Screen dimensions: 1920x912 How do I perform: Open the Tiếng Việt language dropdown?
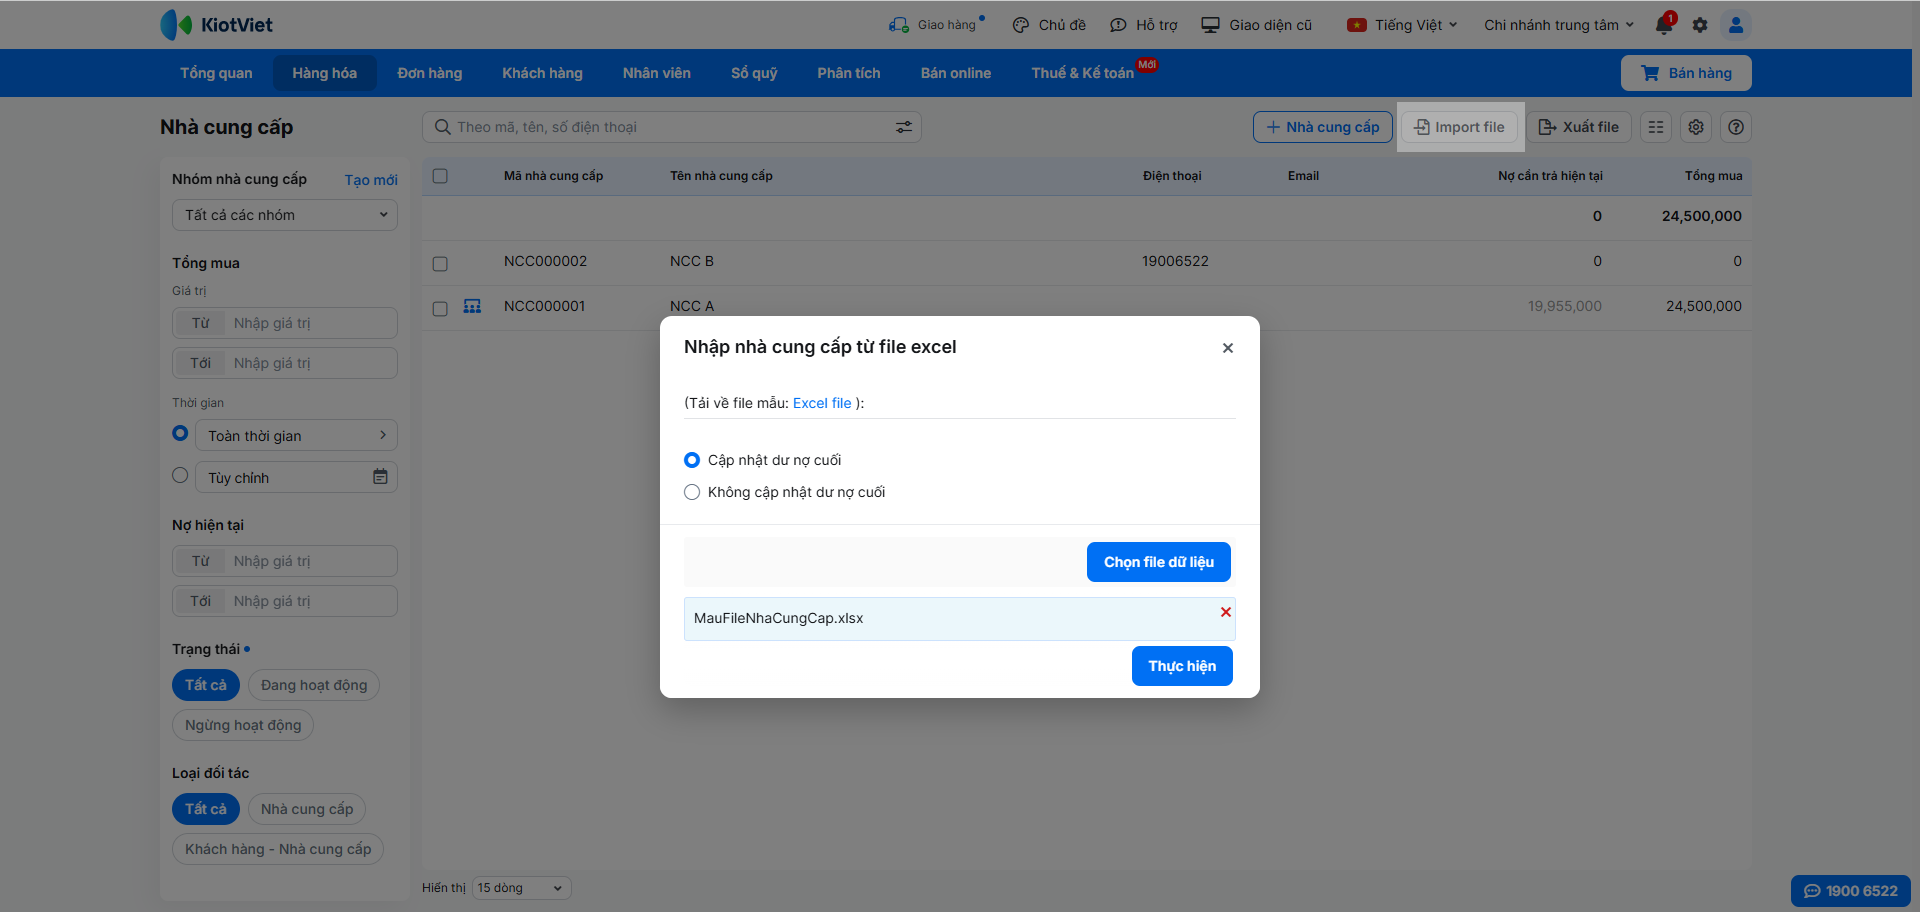pyautogui.click(x=1403, y=25)
